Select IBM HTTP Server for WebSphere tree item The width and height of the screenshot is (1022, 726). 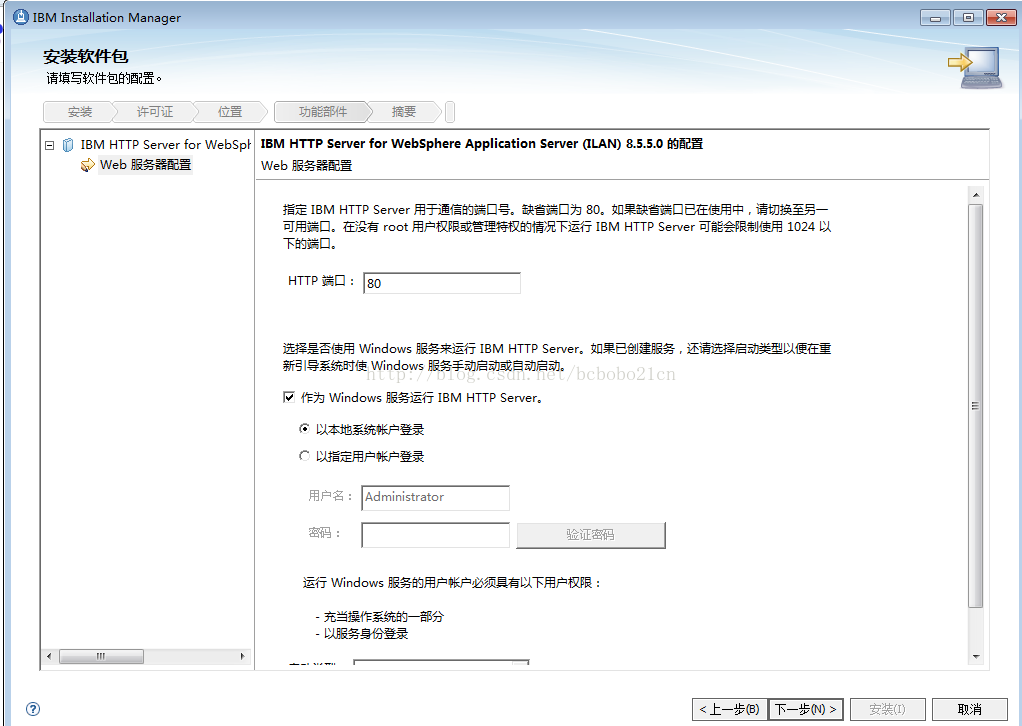pyautogui.click(x=165, y=145)
